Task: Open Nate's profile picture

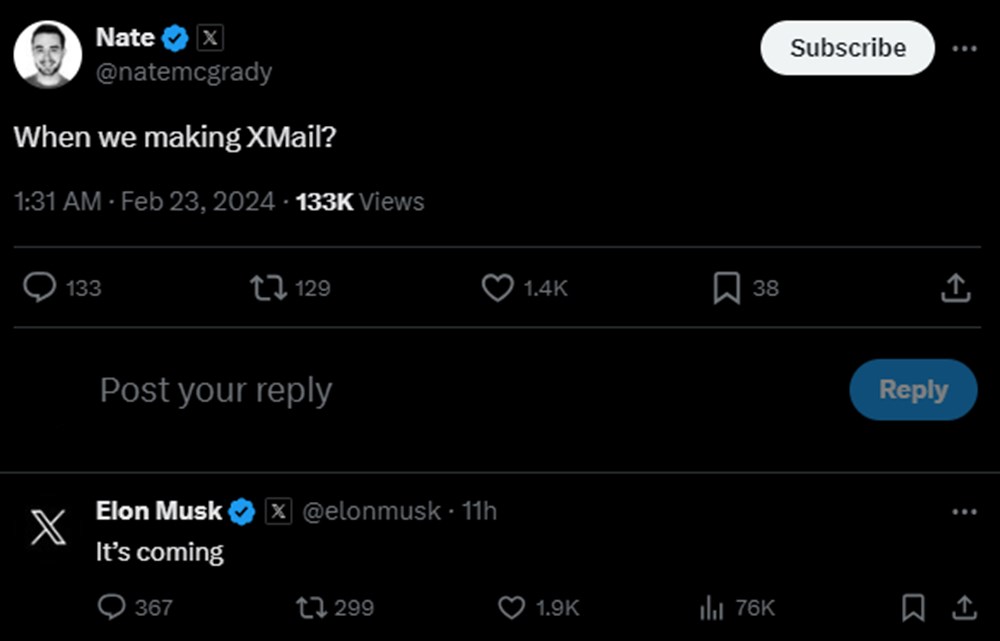Action: 47,54
